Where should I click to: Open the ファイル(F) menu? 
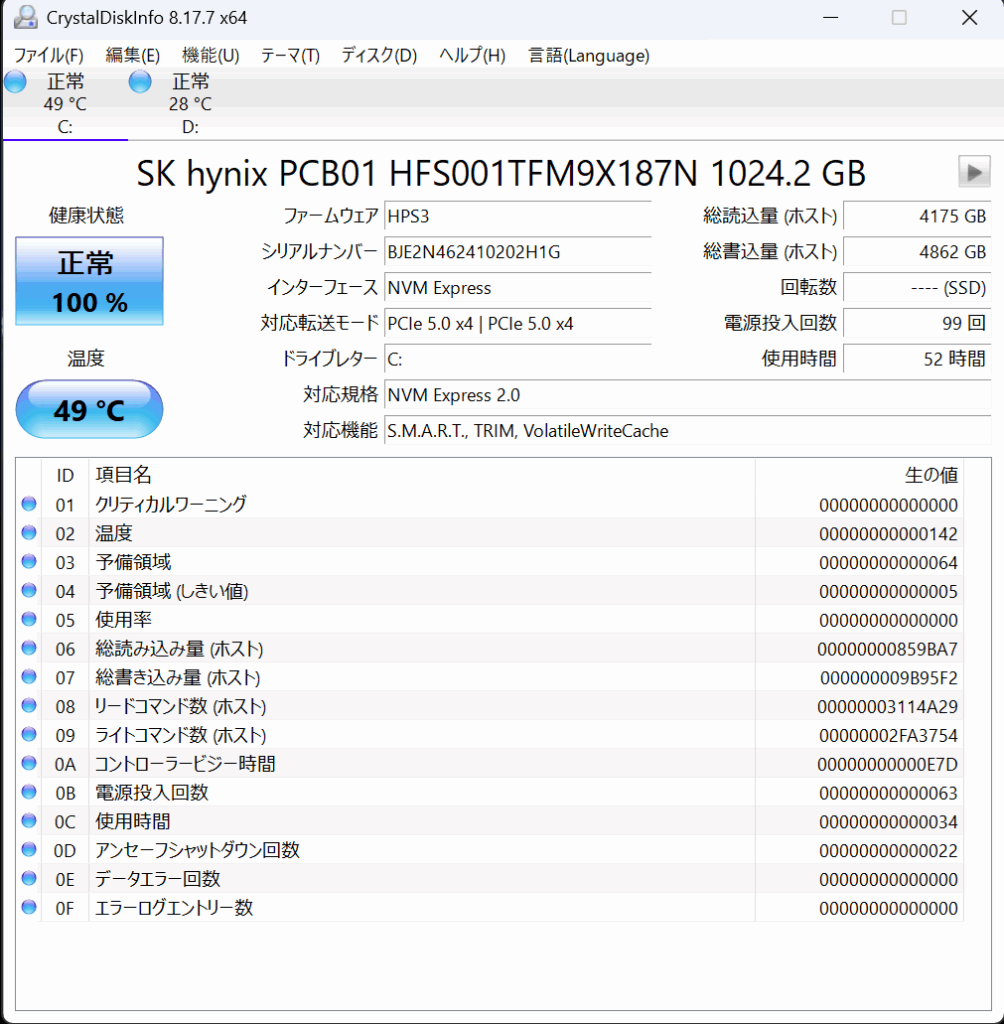(48, 56)
